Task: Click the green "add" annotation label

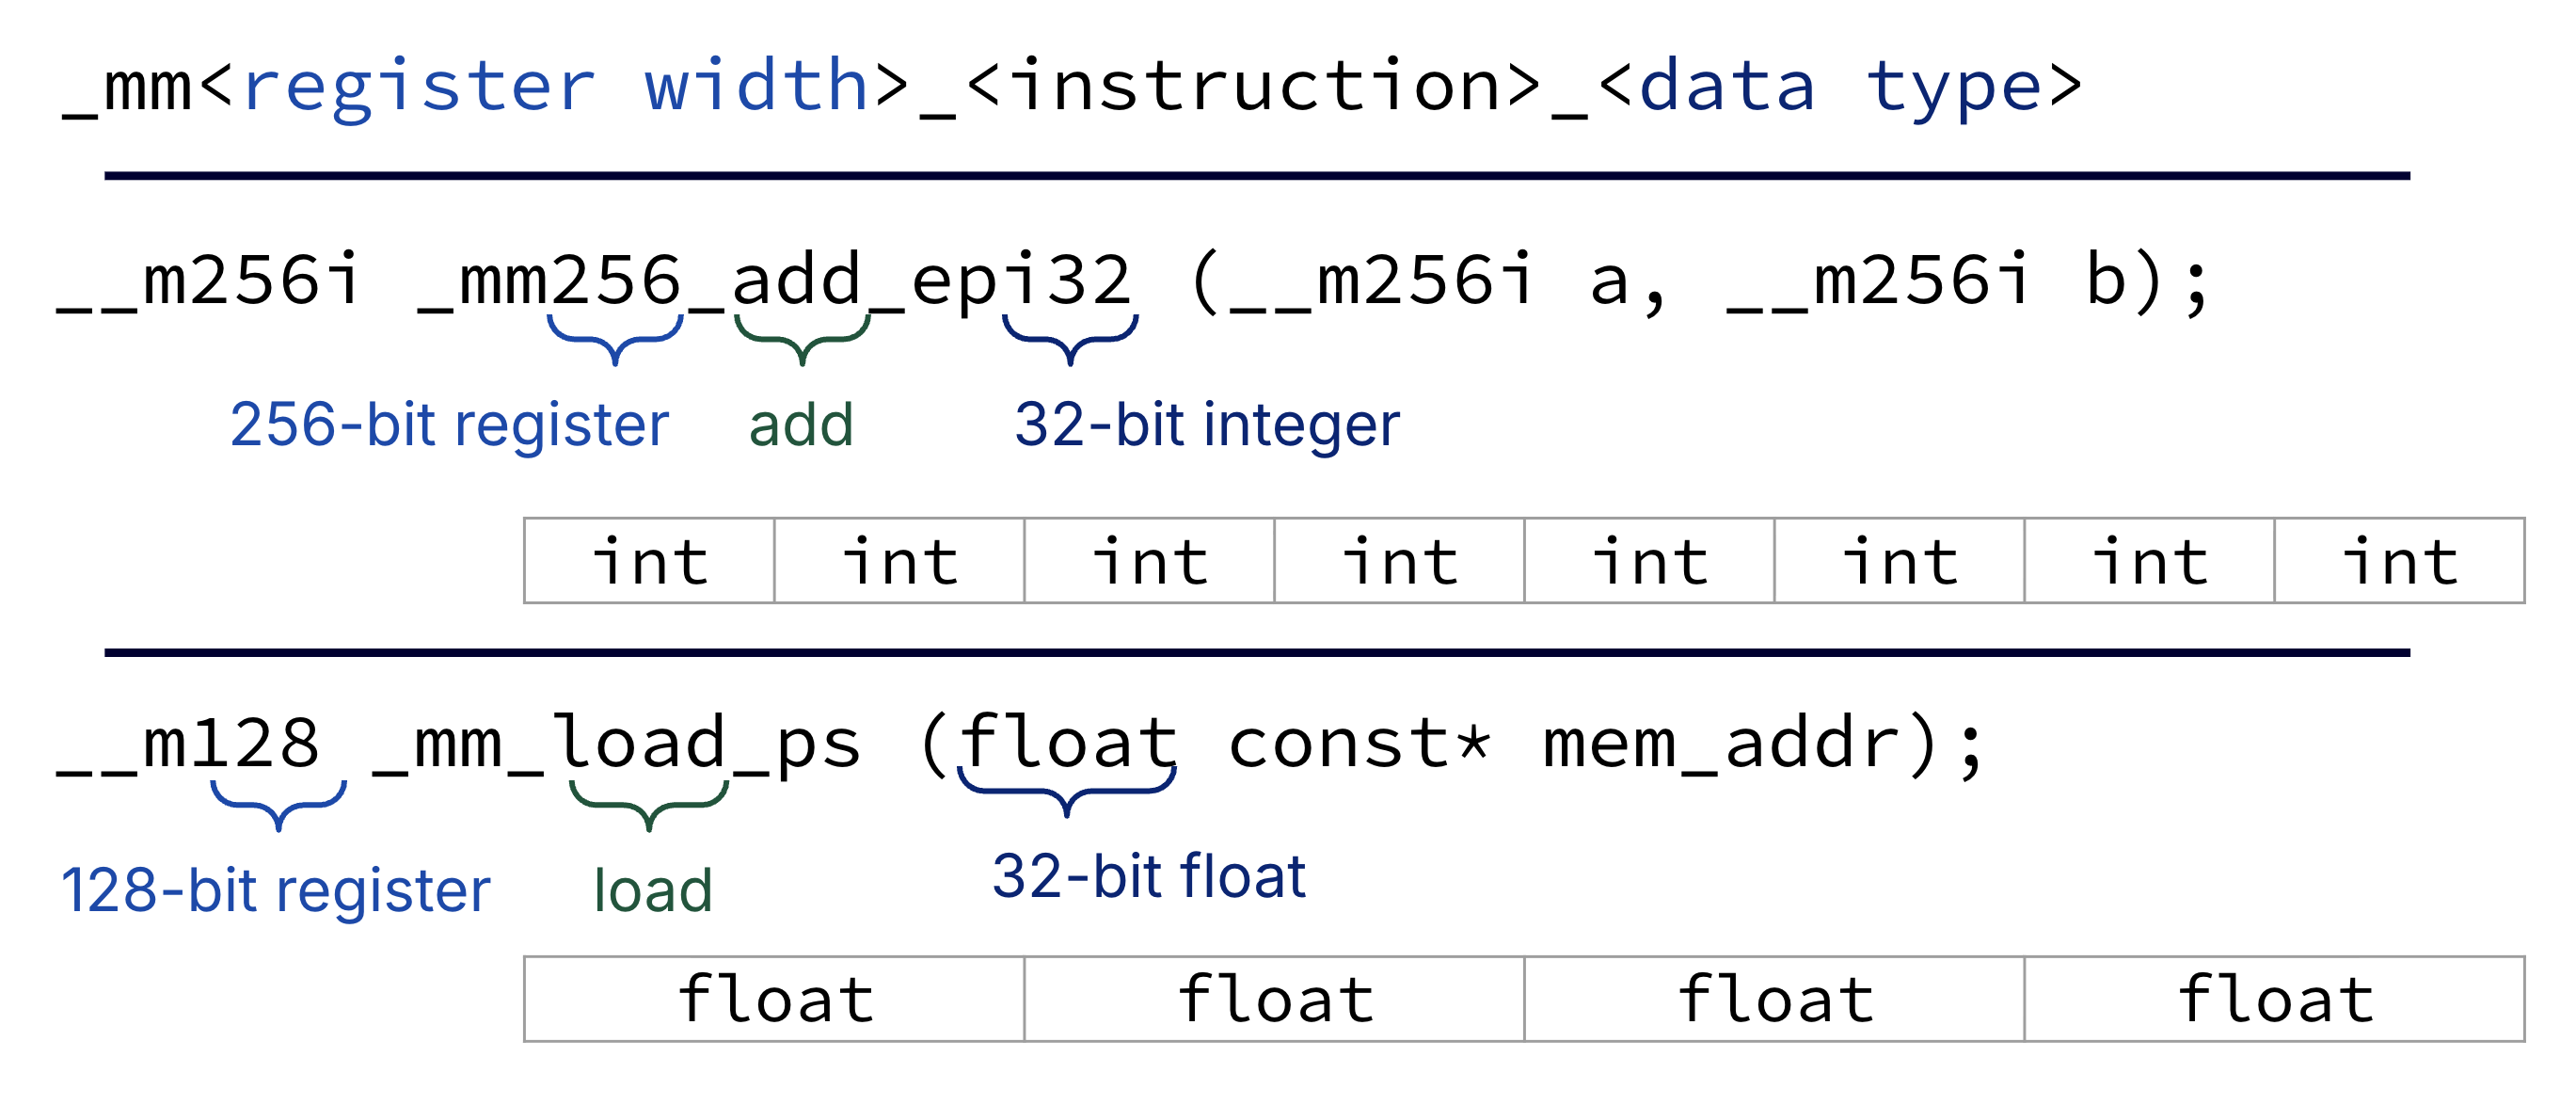Action: coord(801,425)
